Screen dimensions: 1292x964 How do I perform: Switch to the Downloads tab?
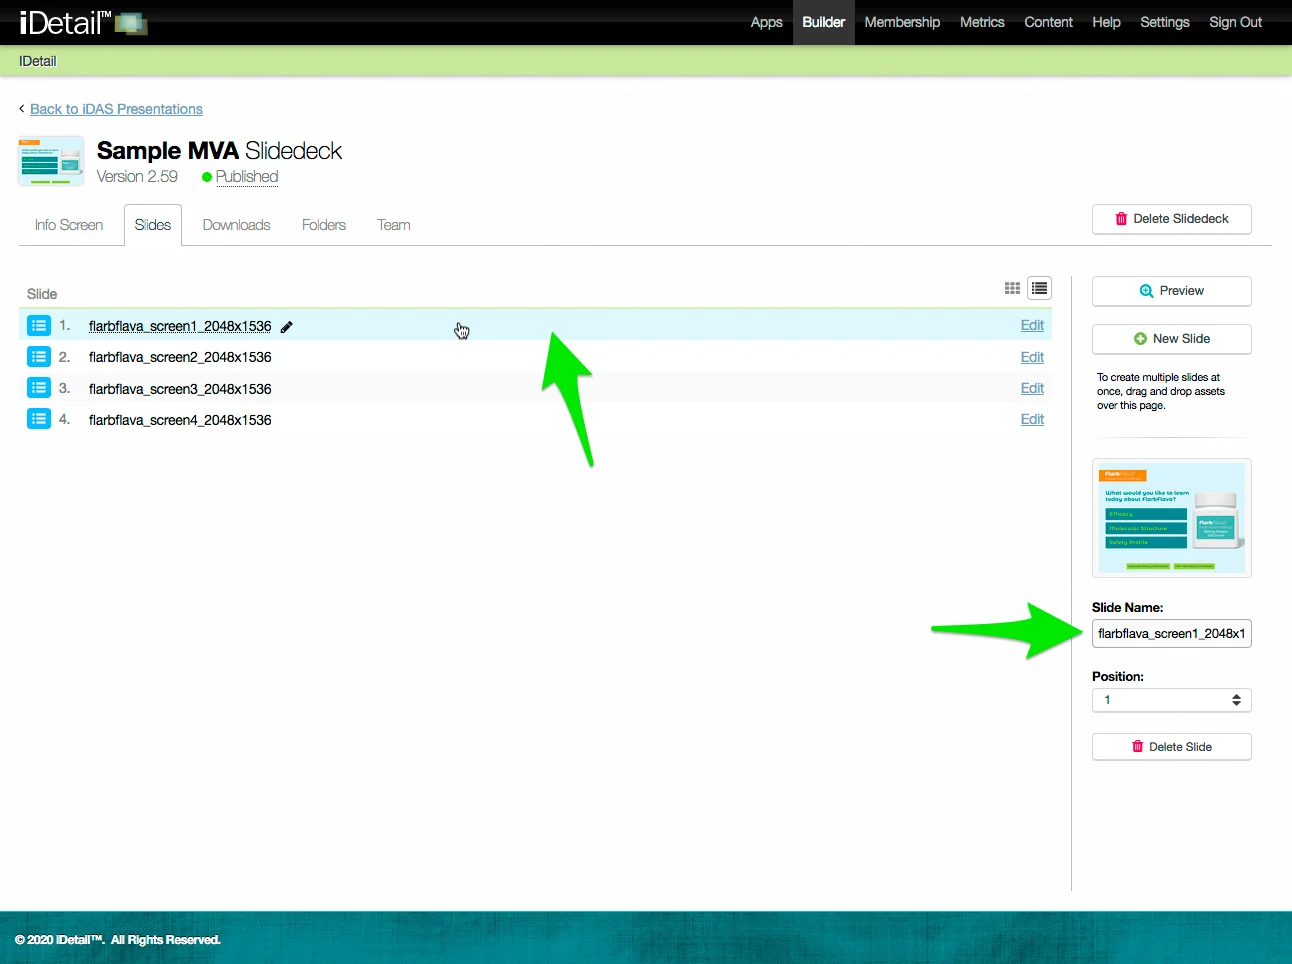click(237, 225)
